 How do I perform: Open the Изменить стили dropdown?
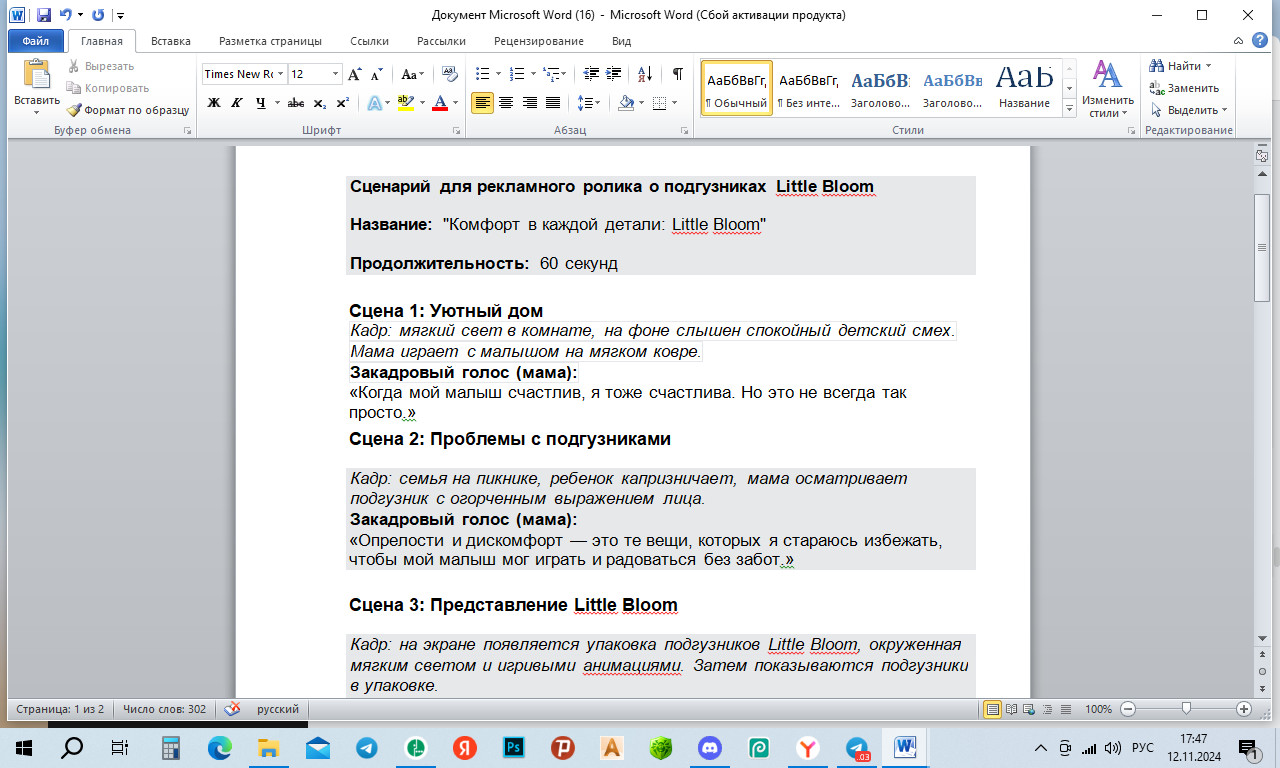(1107, 88)
